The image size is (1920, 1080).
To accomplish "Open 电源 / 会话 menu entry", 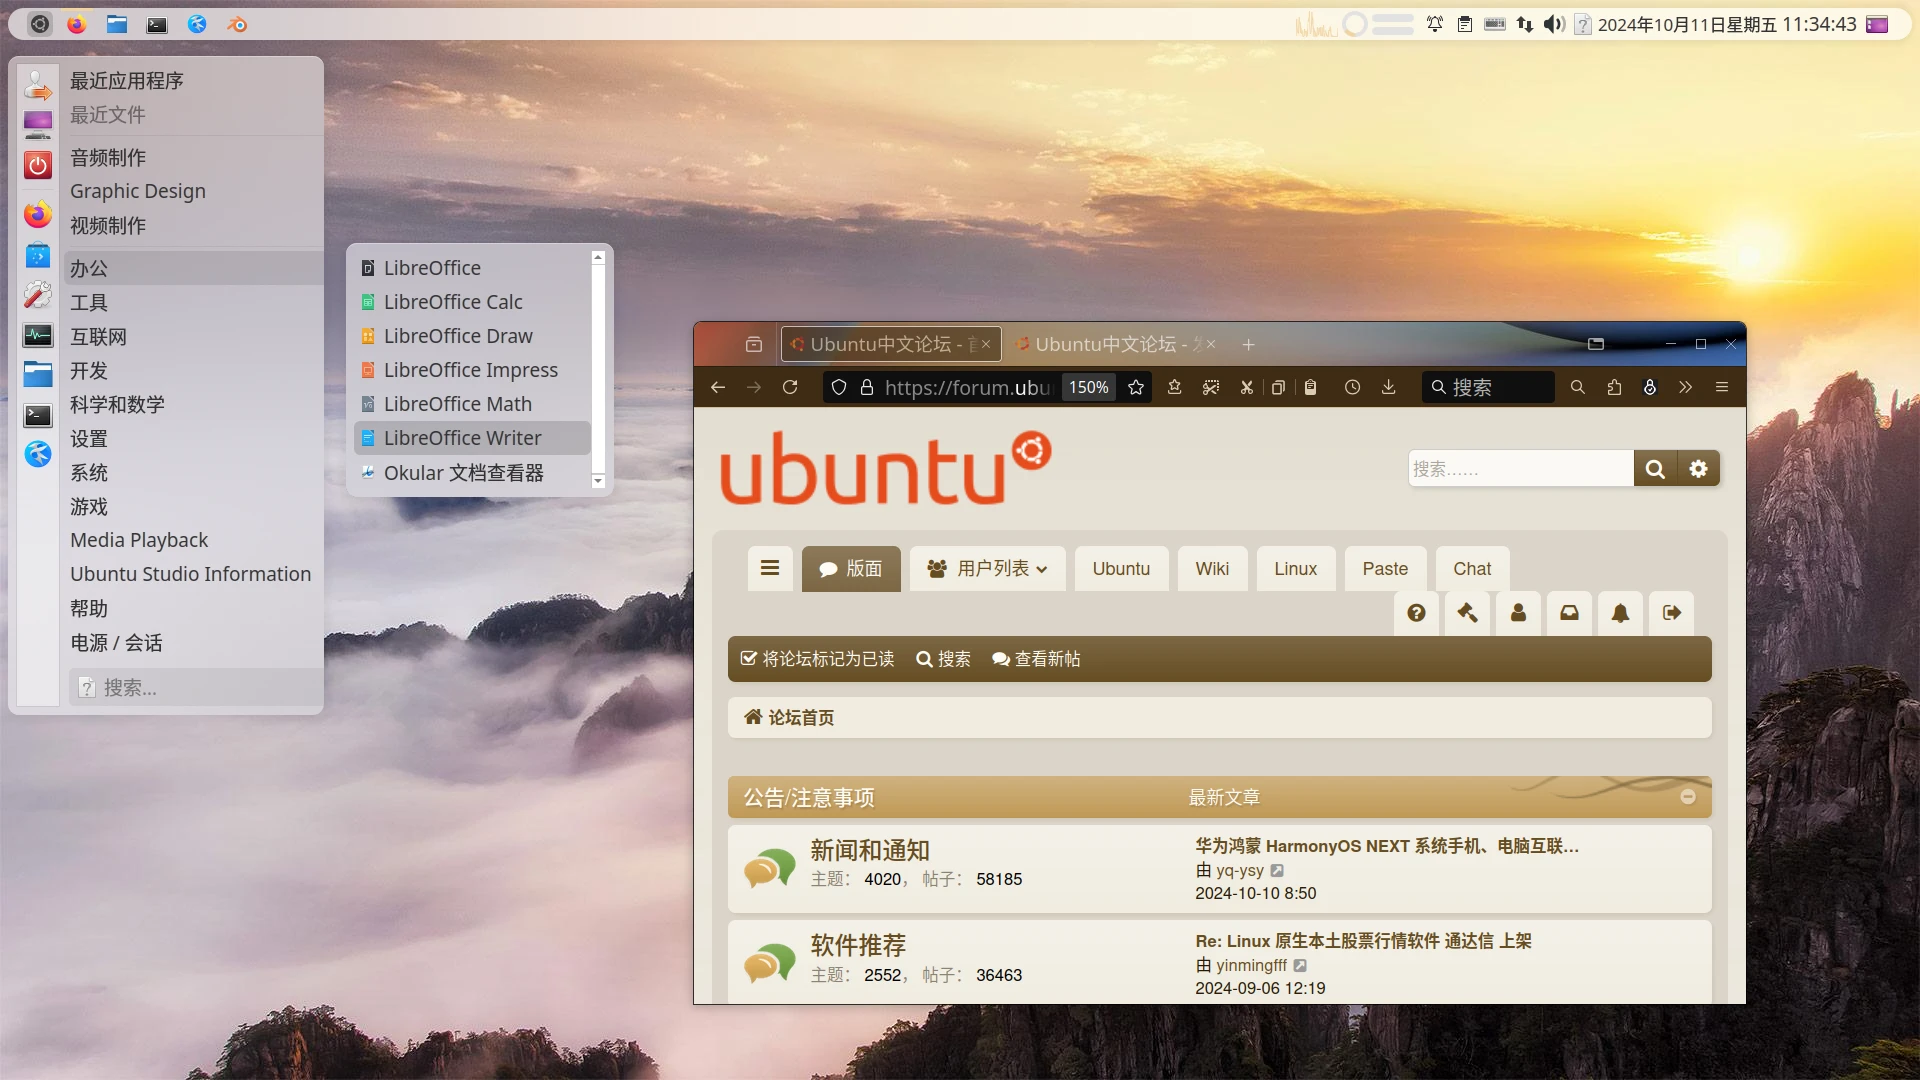I will (193, 643).
